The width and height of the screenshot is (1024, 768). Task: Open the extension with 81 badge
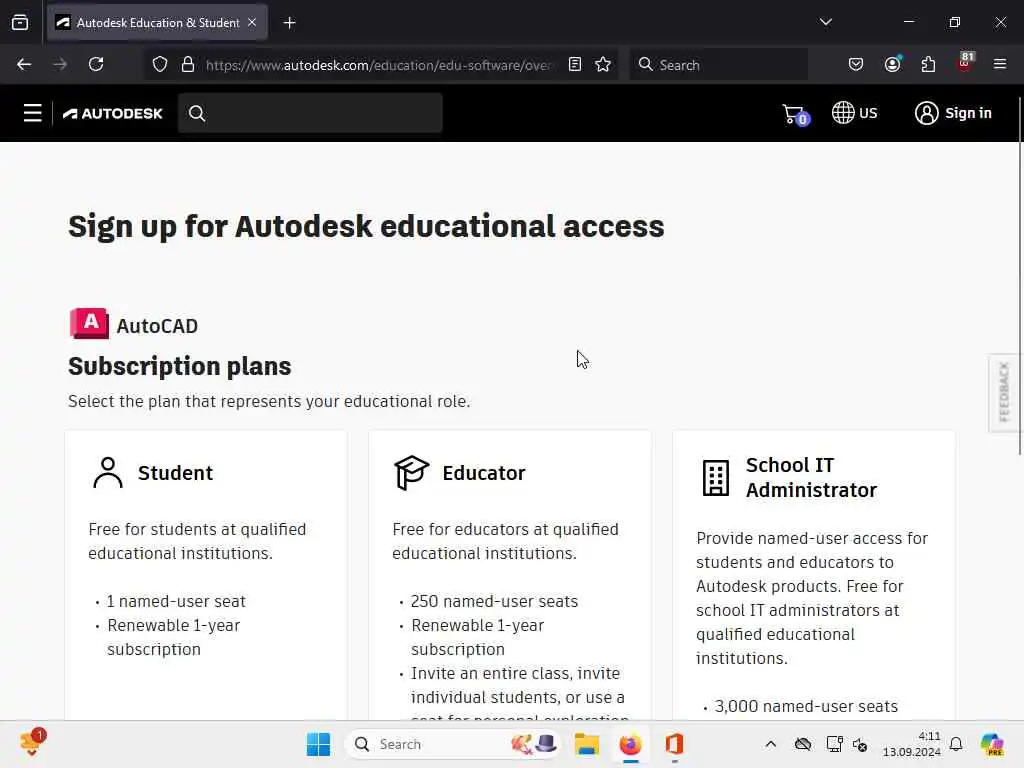coord(965,63)
